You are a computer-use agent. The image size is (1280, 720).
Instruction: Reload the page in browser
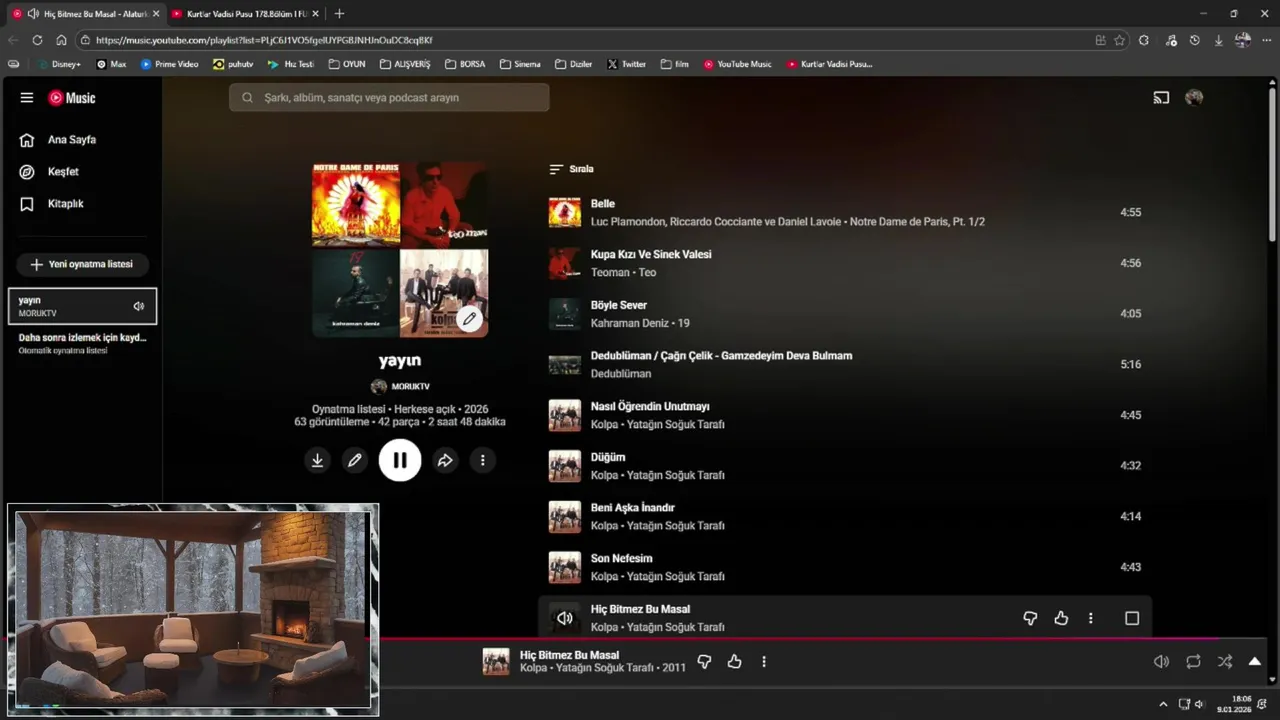point(37,40)
